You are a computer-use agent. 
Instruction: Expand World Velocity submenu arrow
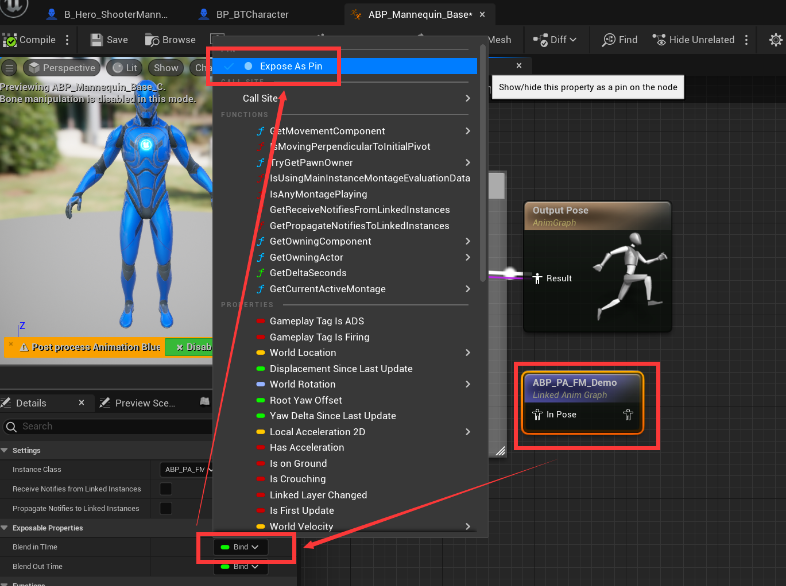(x=468, y=526)
